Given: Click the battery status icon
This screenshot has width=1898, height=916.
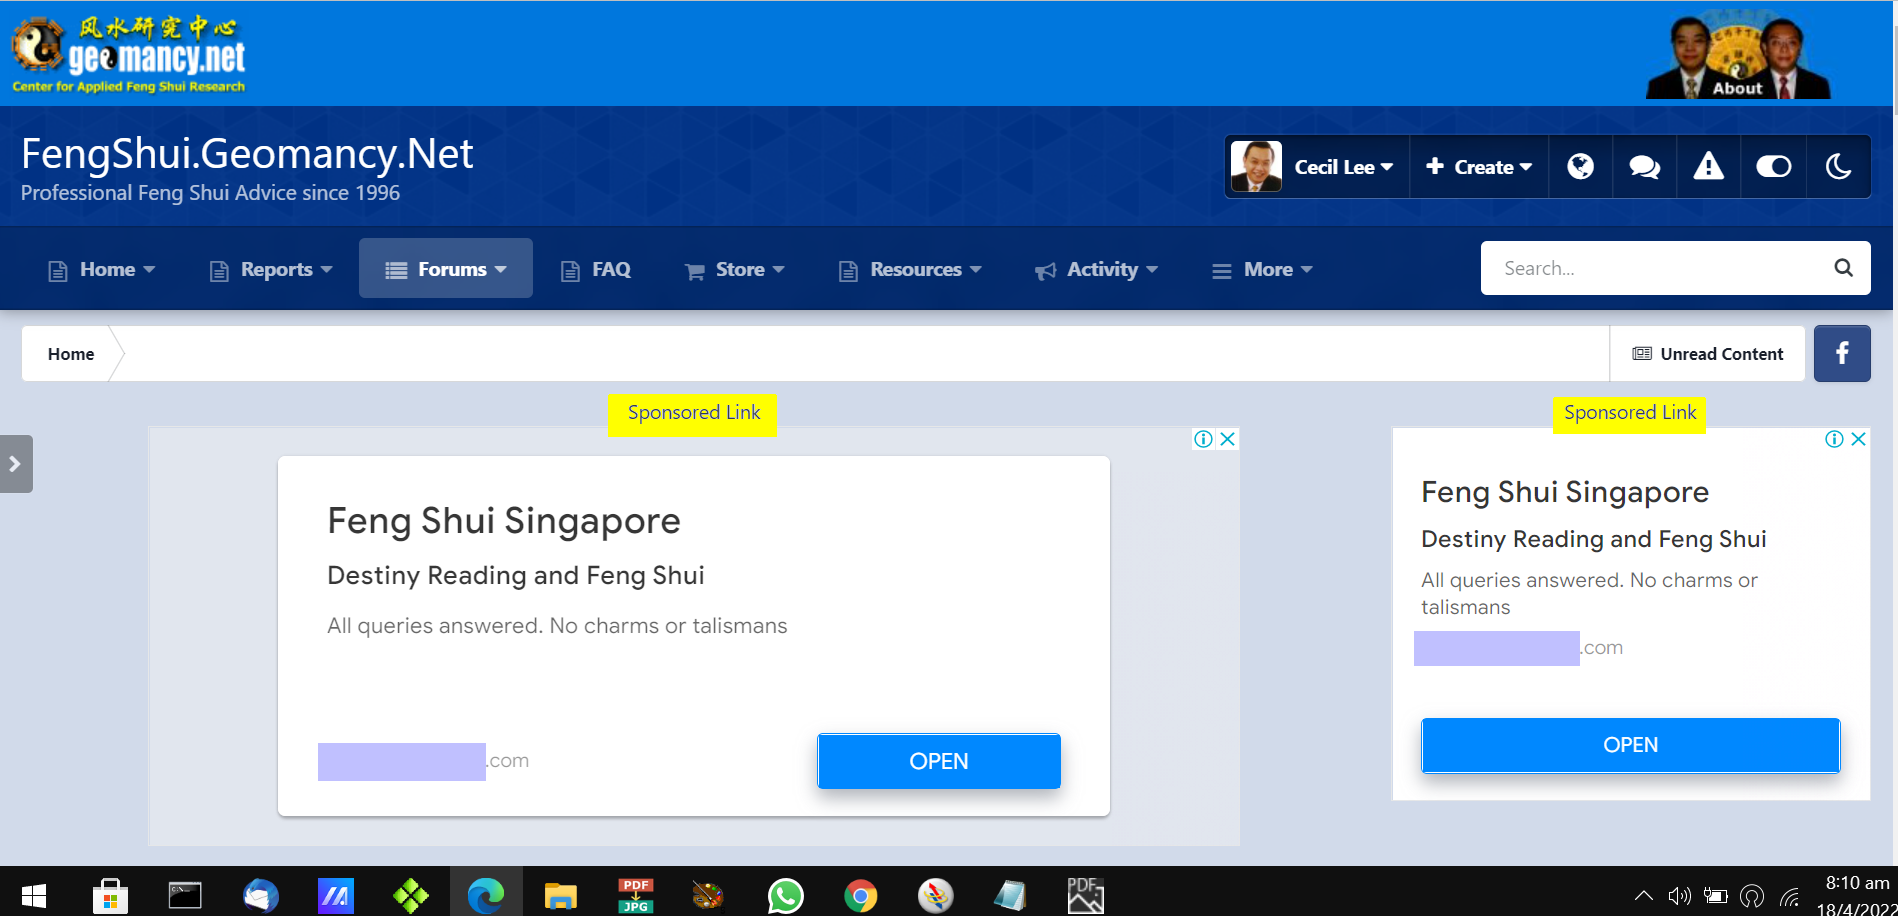Looking at the screenshot, I should pyautogui.click(x=1716, y=896).
